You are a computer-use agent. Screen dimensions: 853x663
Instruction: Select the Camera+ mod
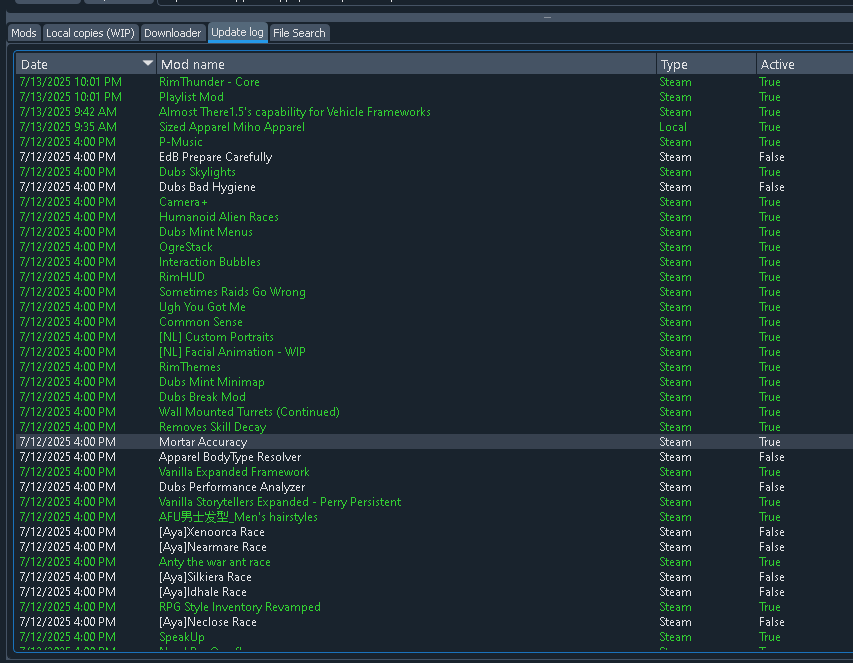[x=183, y=202]
